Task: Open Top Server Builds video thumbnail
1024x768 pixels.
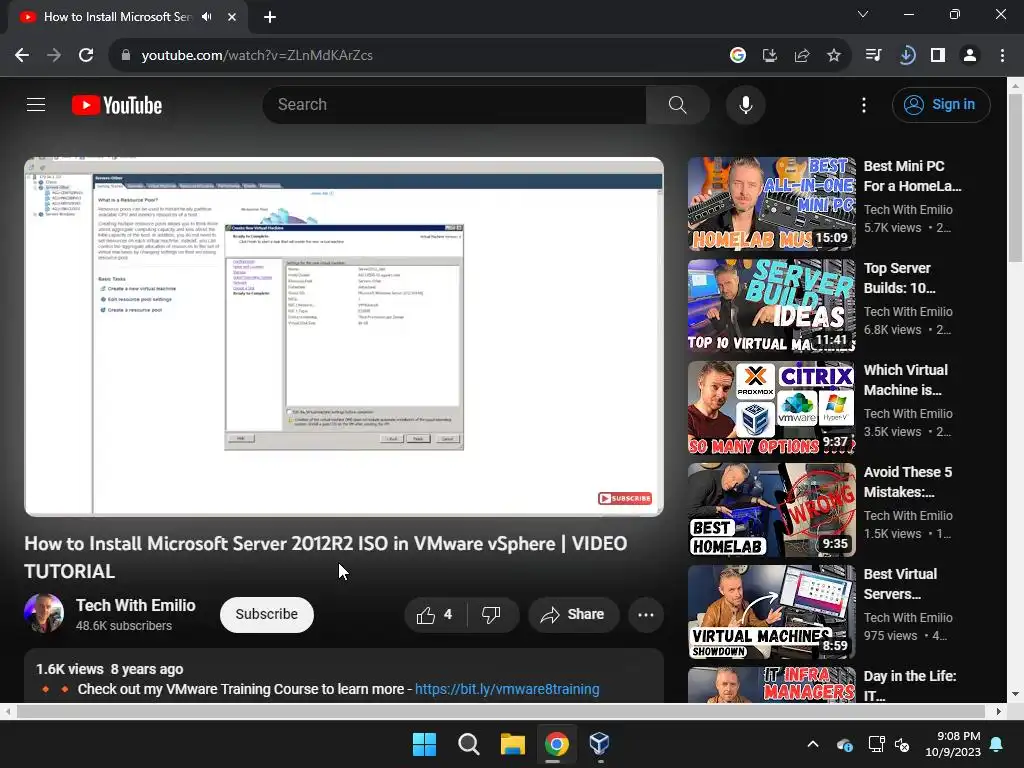Action: pos(771,306)
